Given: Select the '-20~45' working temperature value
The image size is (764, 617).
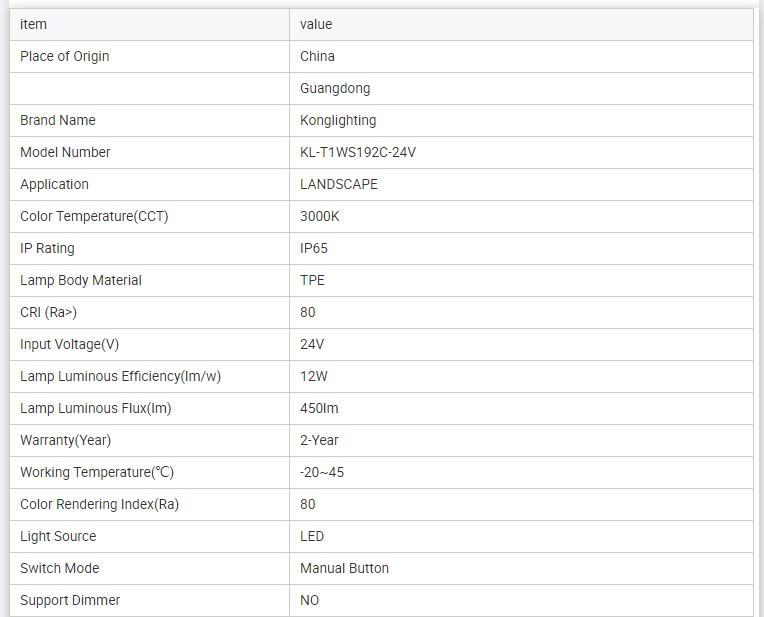Looking at the screenshot, I should [322, 472].
